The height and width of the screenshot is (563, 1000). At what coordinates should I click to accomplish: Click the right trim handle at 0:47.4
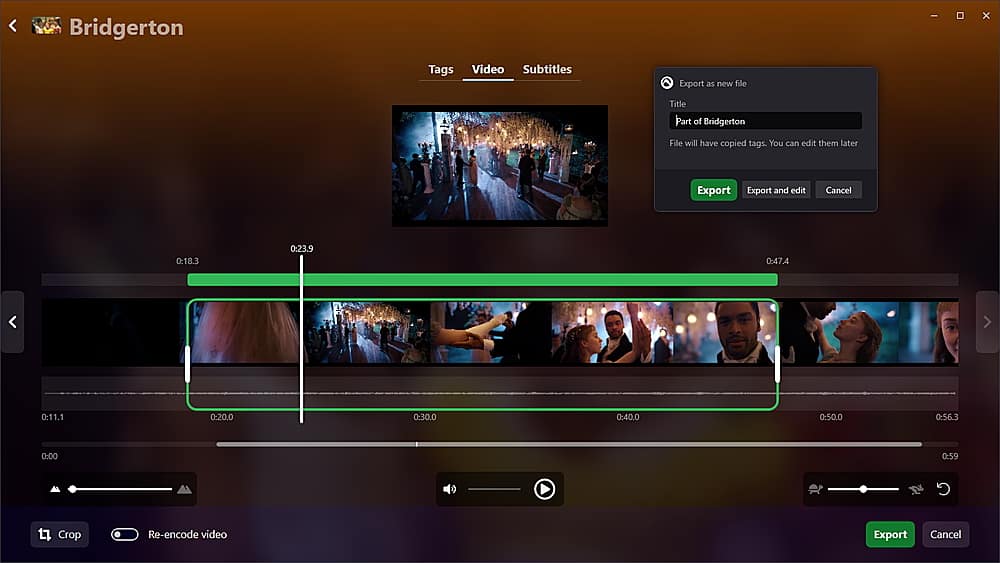tap(777, 363)
